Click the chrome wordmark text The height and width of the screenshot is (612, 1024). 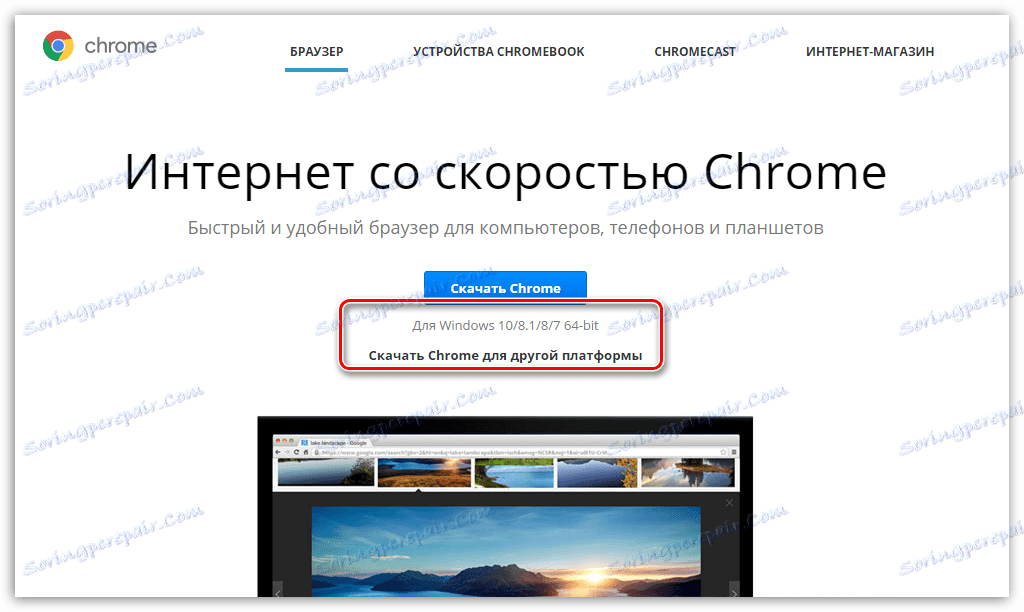tap(121, 46)
